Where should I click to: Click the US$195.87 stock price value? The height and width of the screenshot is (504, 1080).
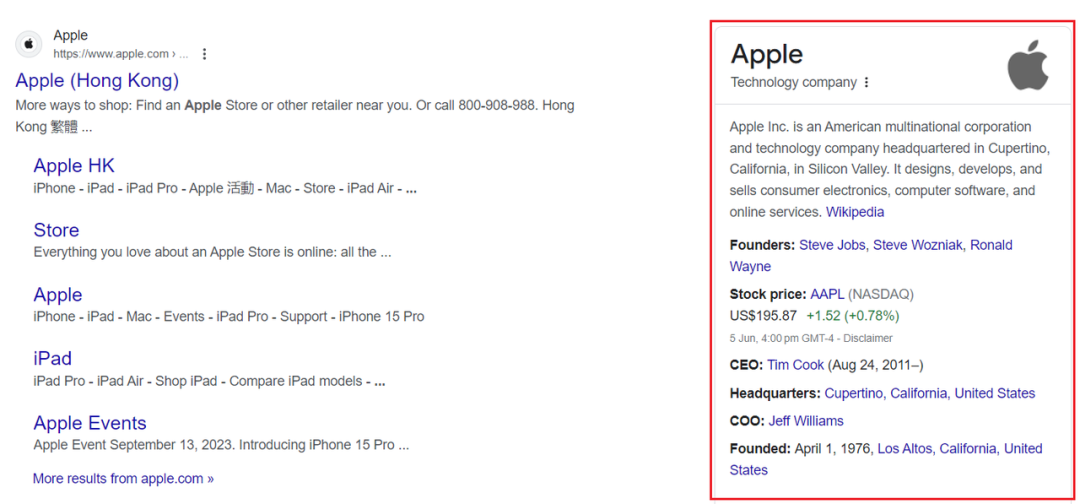coord(763,316)
